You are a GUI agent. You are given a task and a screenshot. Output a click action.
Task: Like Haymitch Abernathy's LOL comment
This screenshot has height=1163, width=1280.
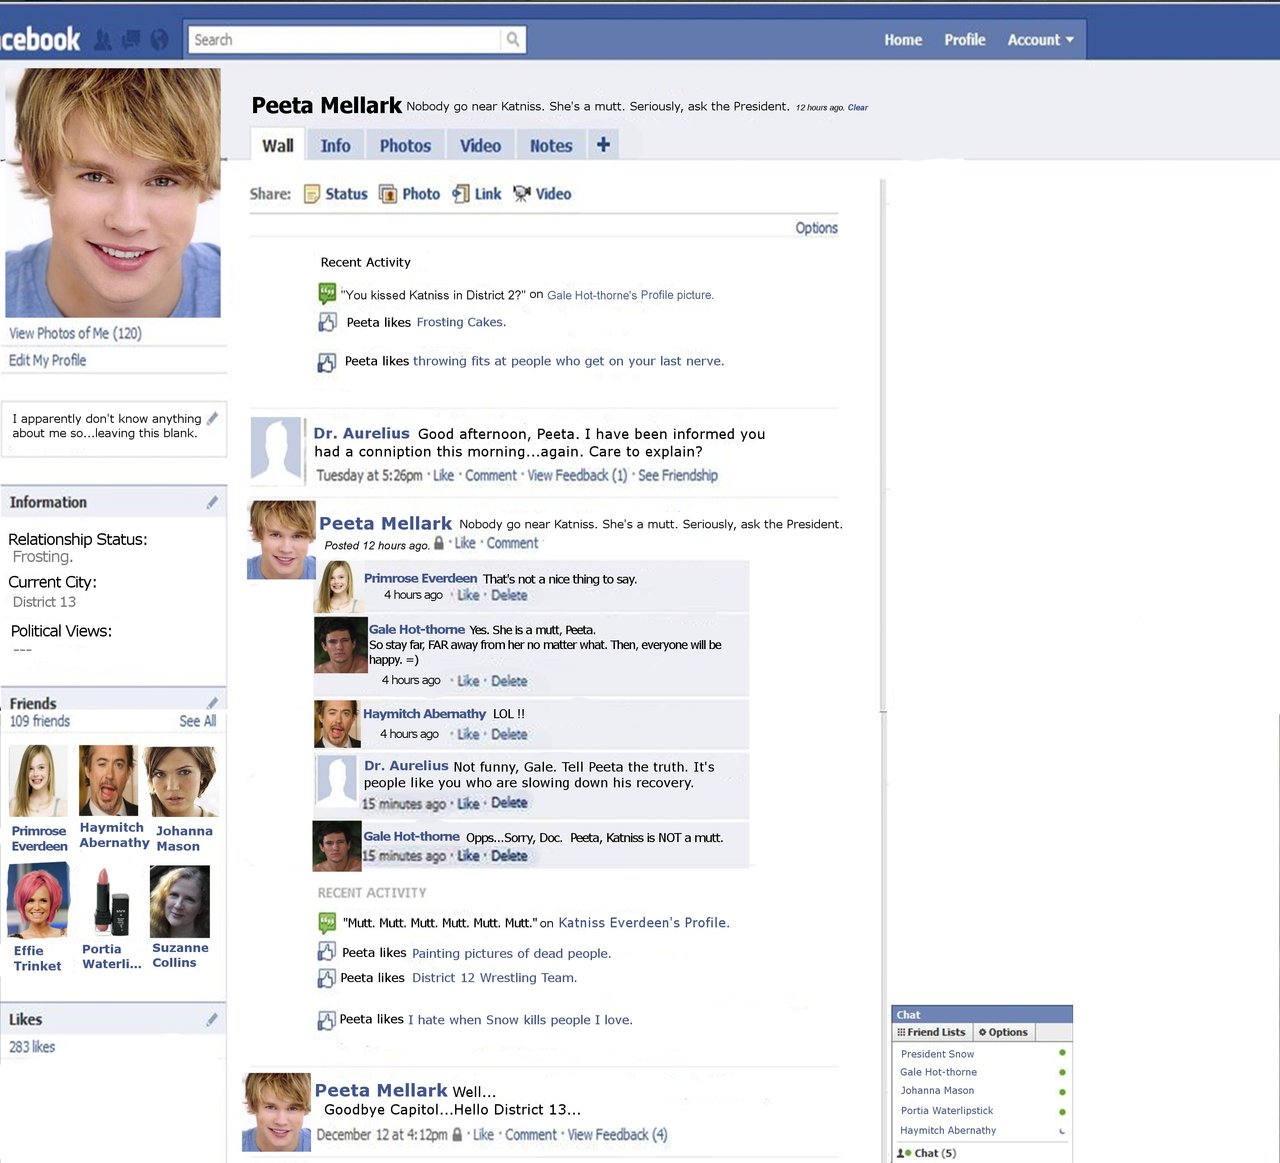[468, 734]
